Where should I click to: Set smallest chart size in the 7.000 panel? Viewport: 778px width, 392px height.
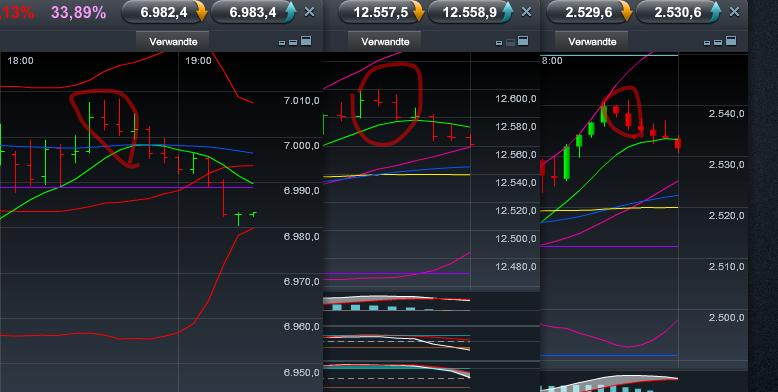(282, 43)
